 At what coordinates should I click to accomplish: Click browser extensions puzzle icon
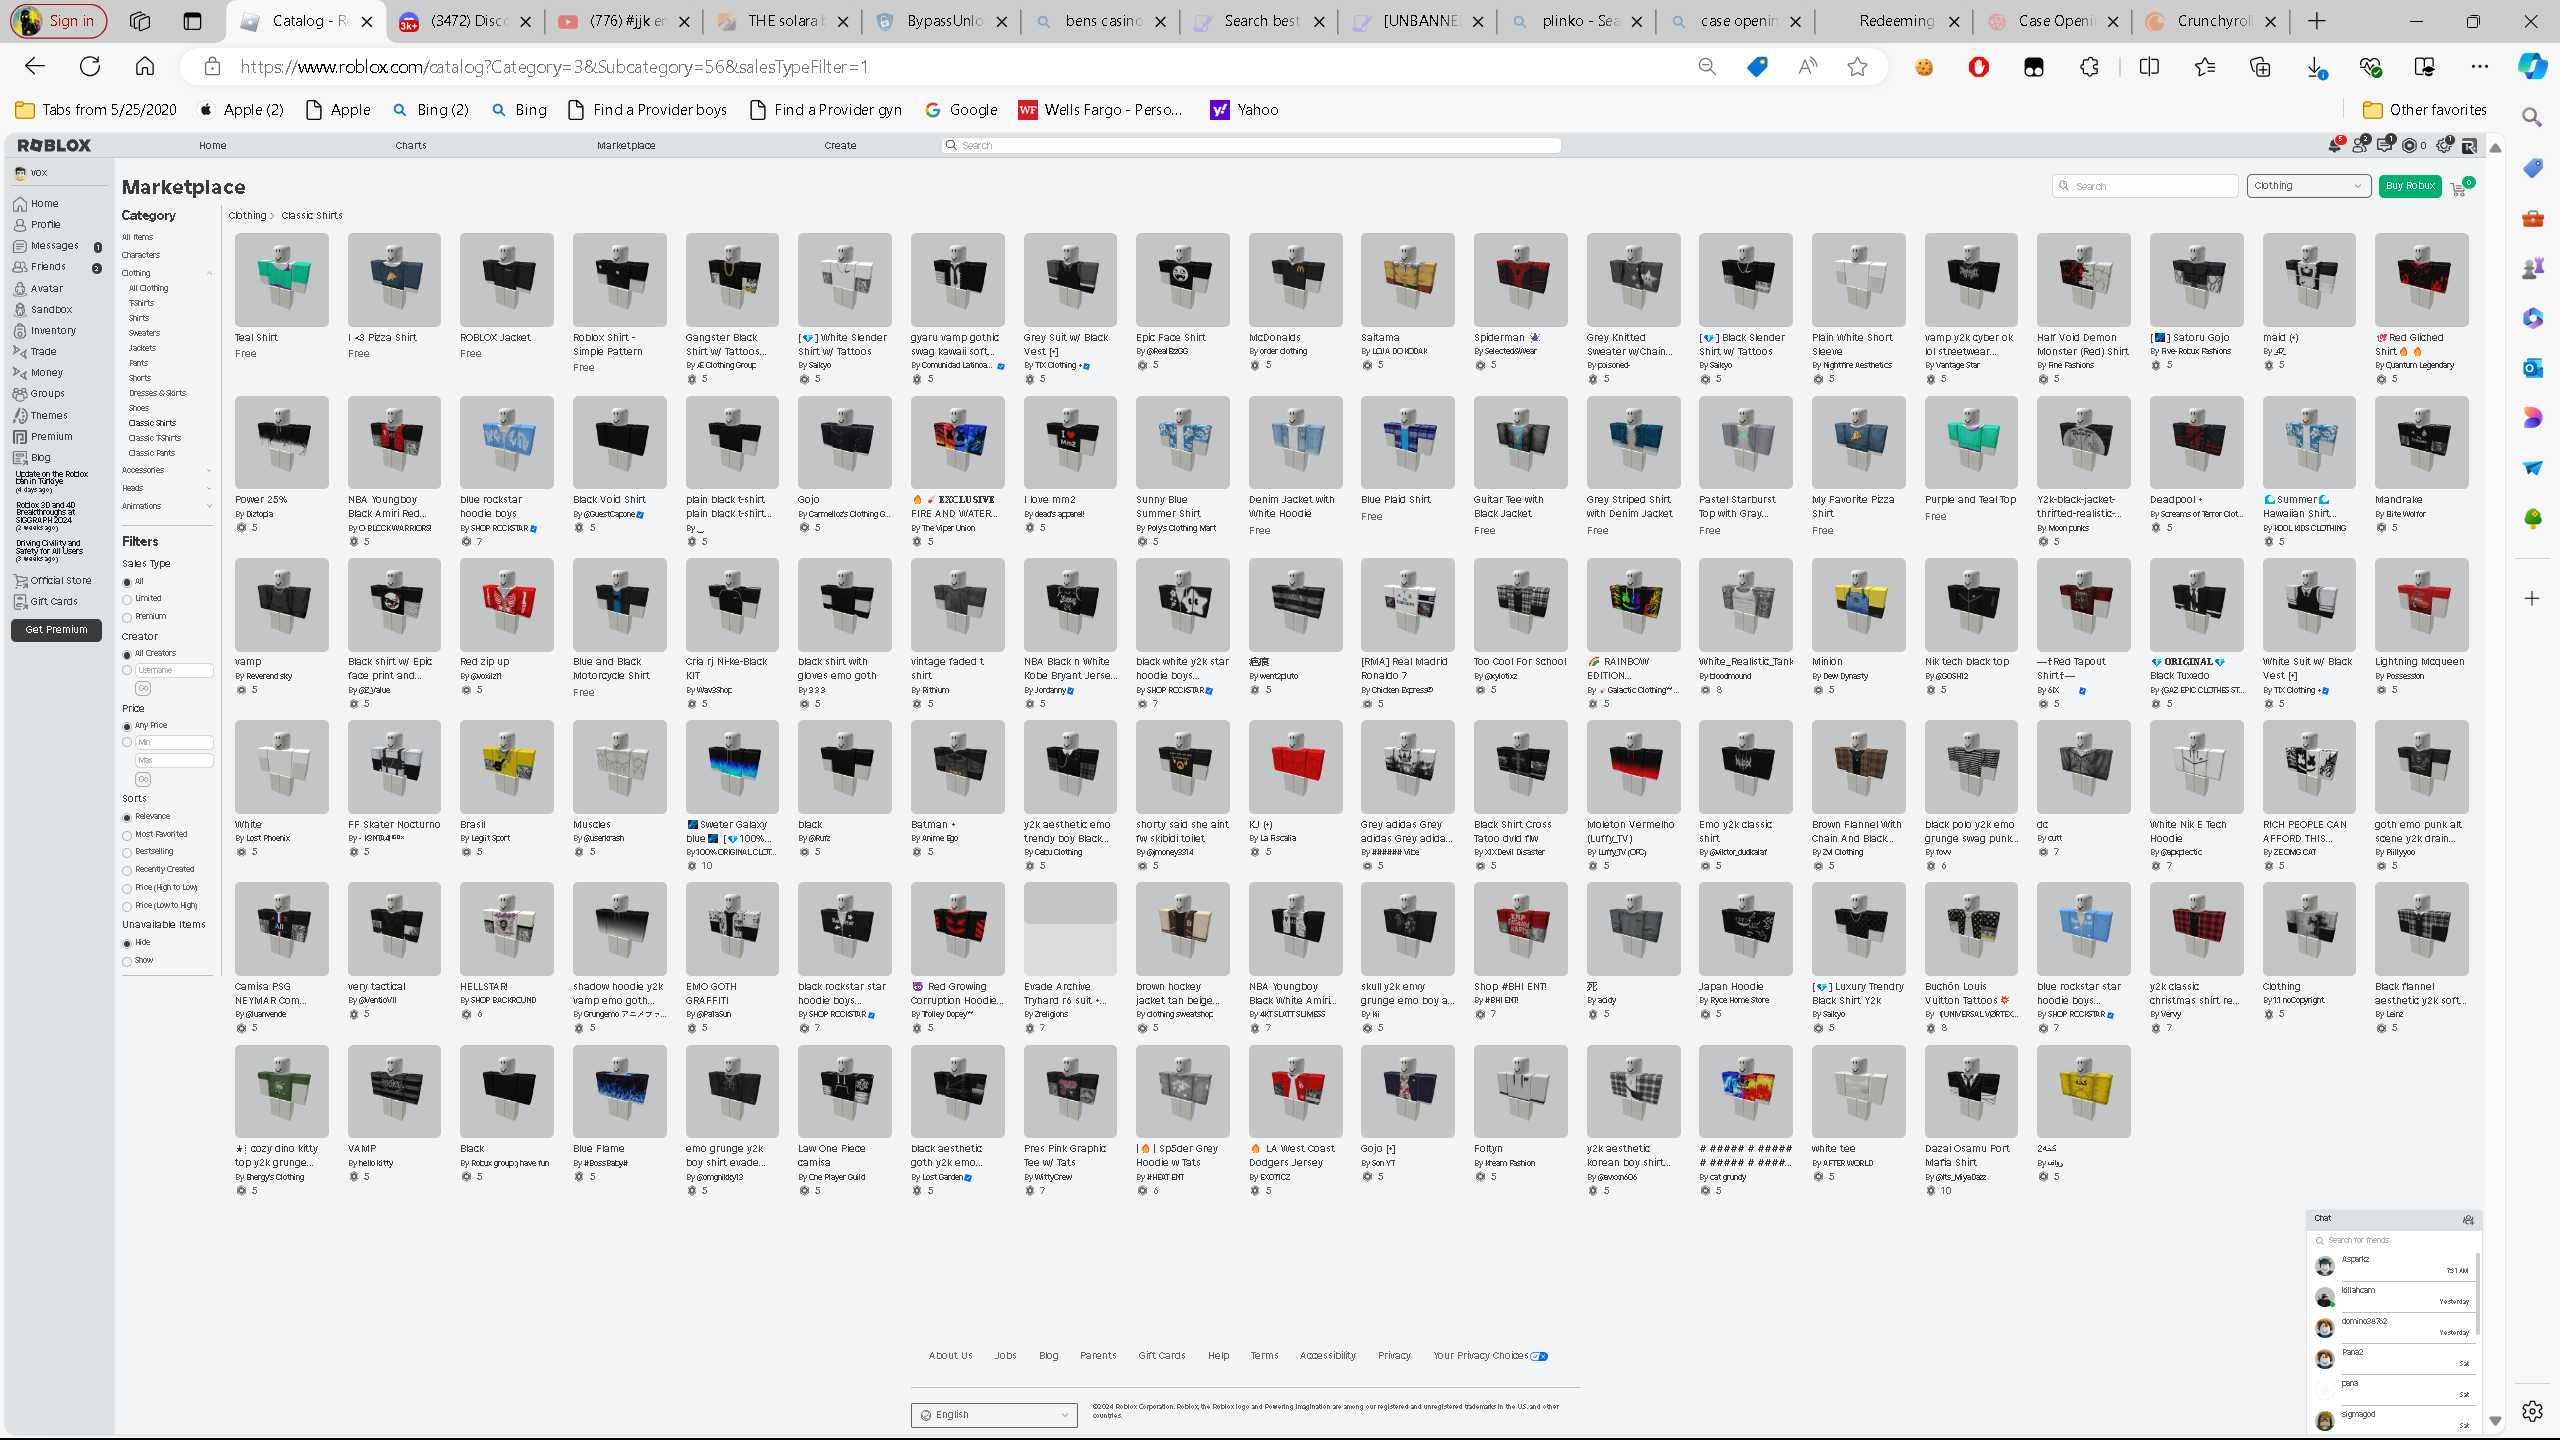pos(2089,67)
